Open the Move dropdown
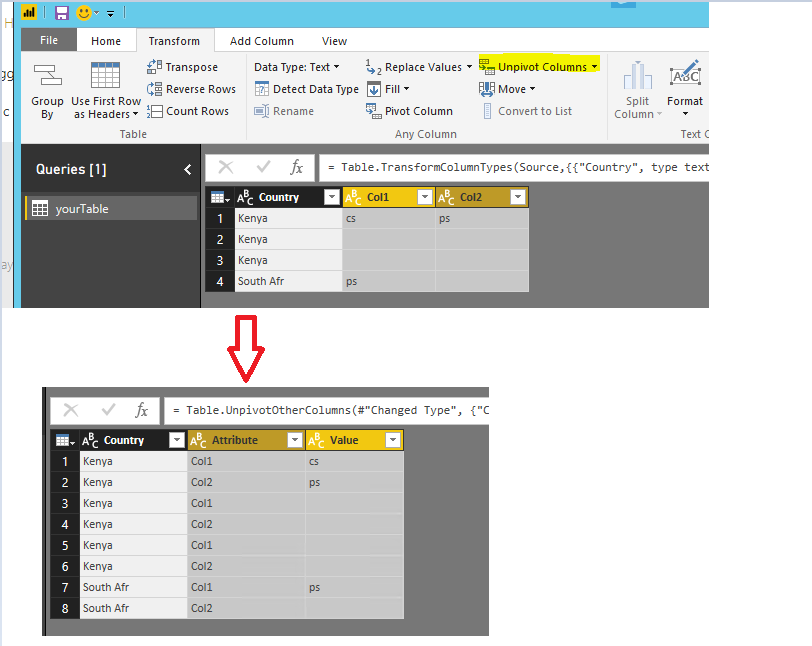This screenshot has width=812, height=646. click(507, 89)
